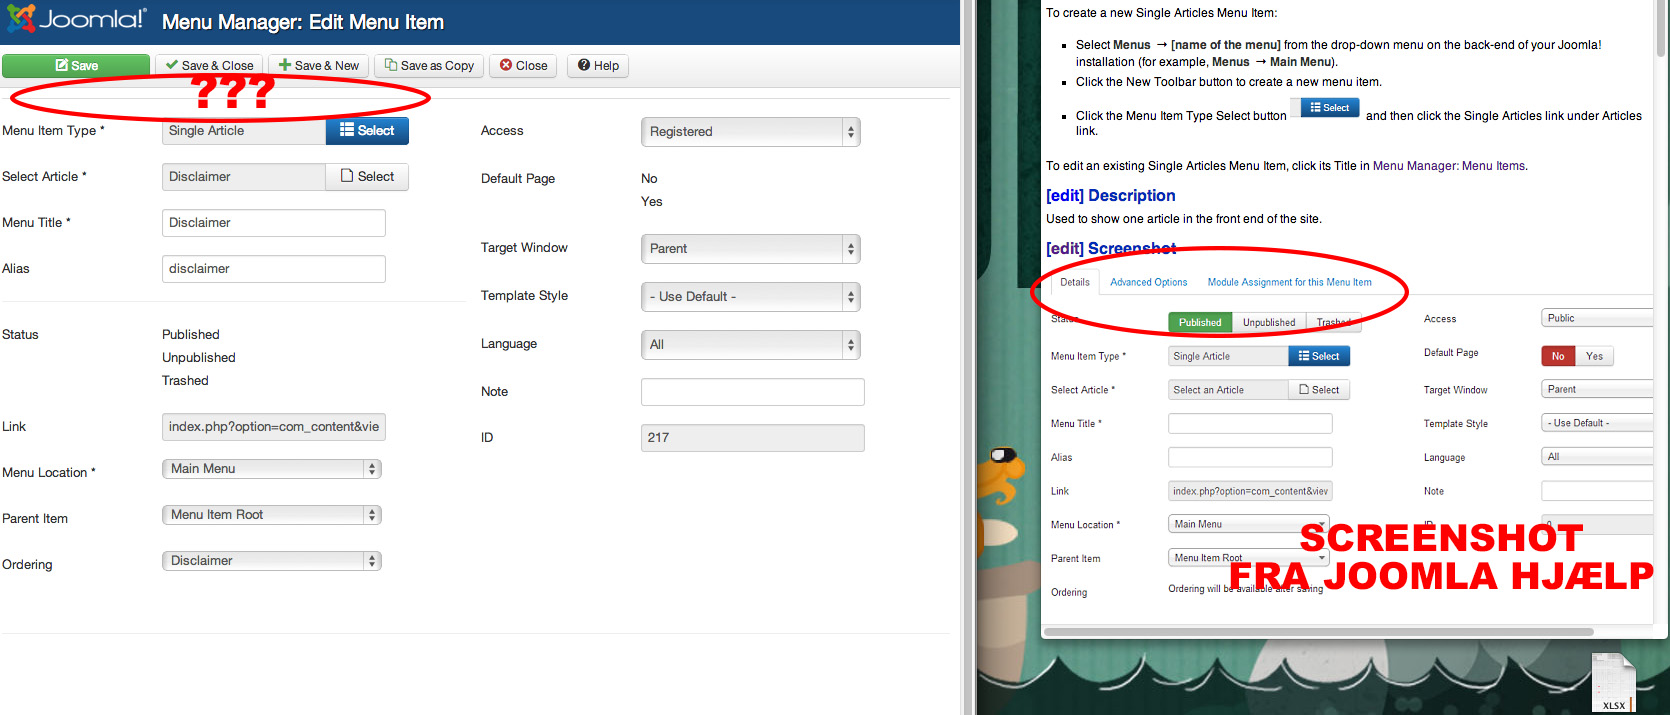Choose No for Default Page in the editor
Image resolution: width=1670 pixels, height=715 pixels.
click(649, 179)
